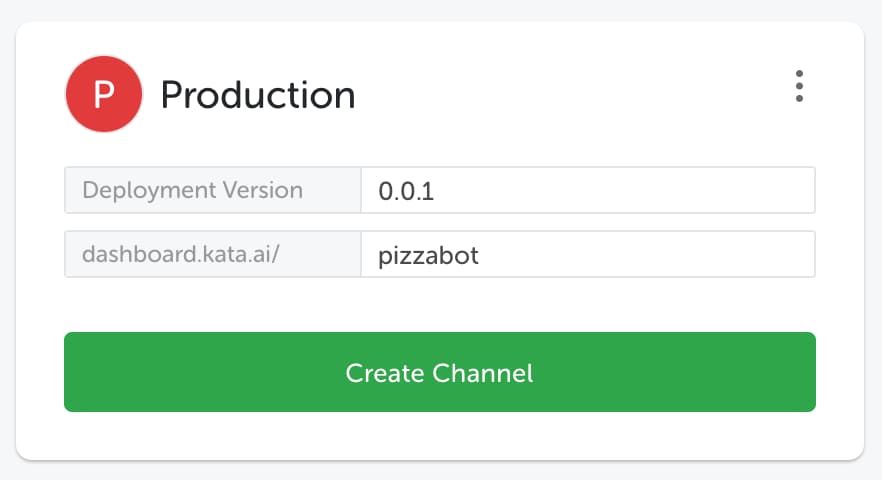The width and height of the screenshot is (882, 480).
Task: Click the red P avatar icon
Action: tap(104, 94)
